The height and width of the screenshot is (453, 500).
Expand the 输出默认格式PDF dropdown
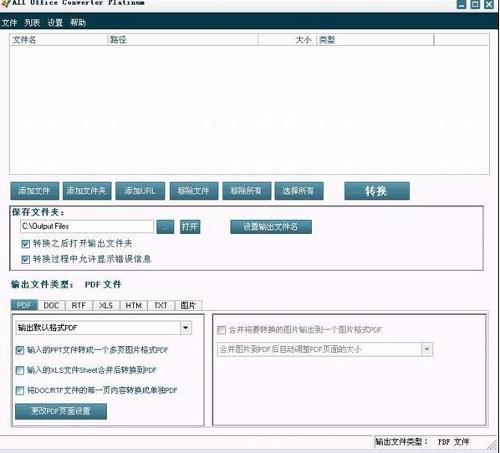(186, 328)
